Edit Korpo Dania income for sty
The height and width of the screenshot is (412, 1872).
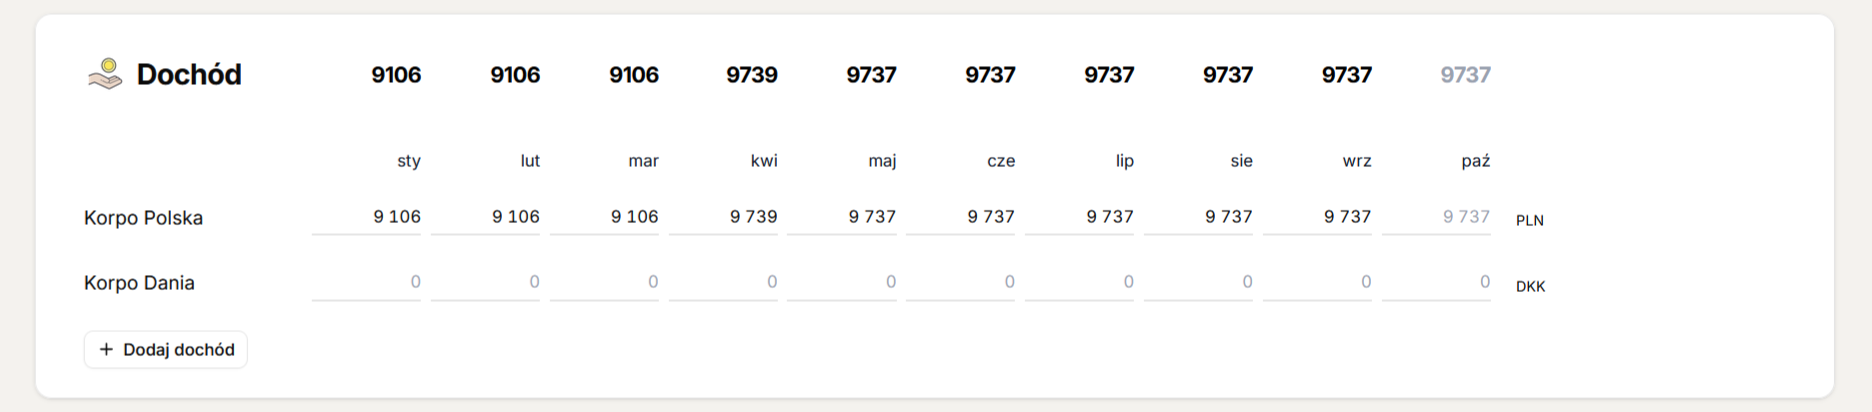pos(367,283)
